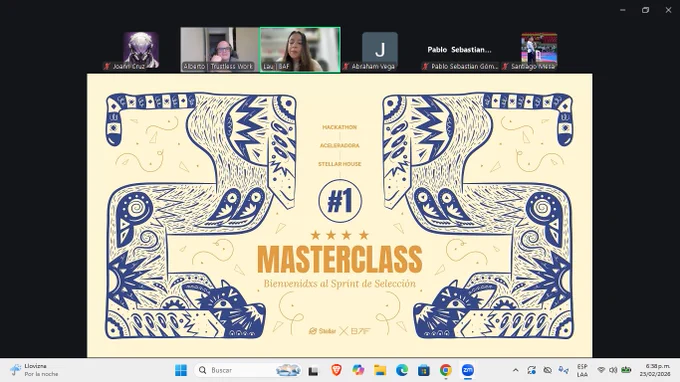The height and width of the screenshot is (382, 680).
Task: Select Joann Cruz participant thumbnail
Action: pos(141,50)
